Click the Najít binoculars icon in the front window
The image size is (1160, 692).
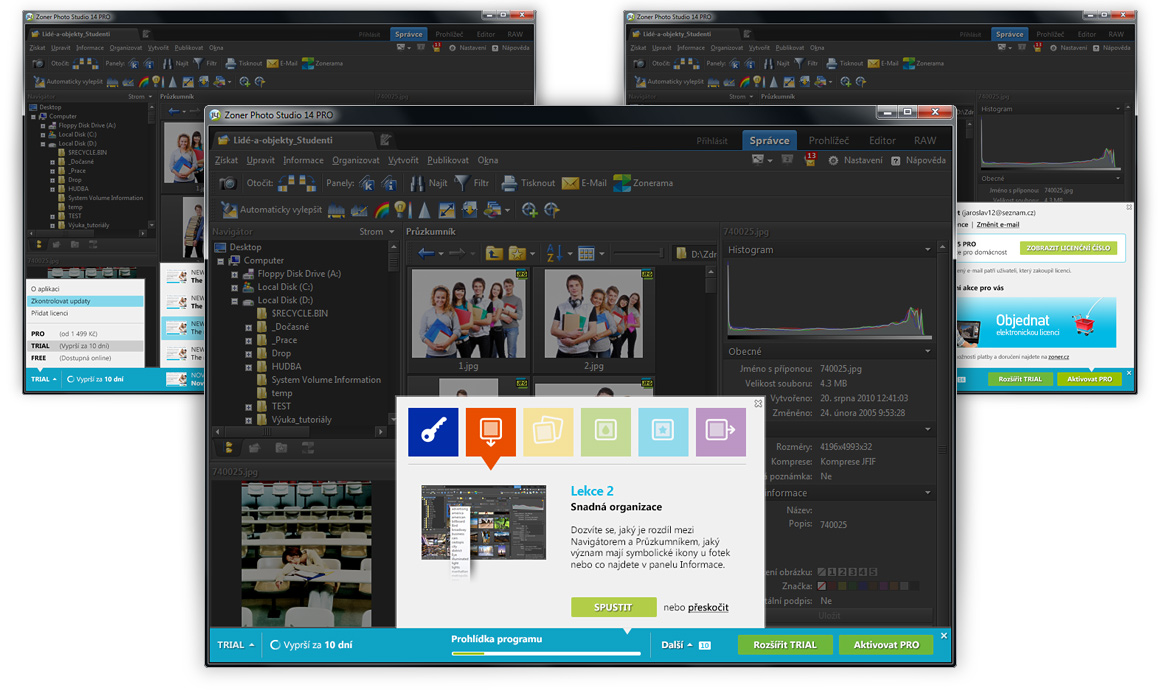point(417,183)
